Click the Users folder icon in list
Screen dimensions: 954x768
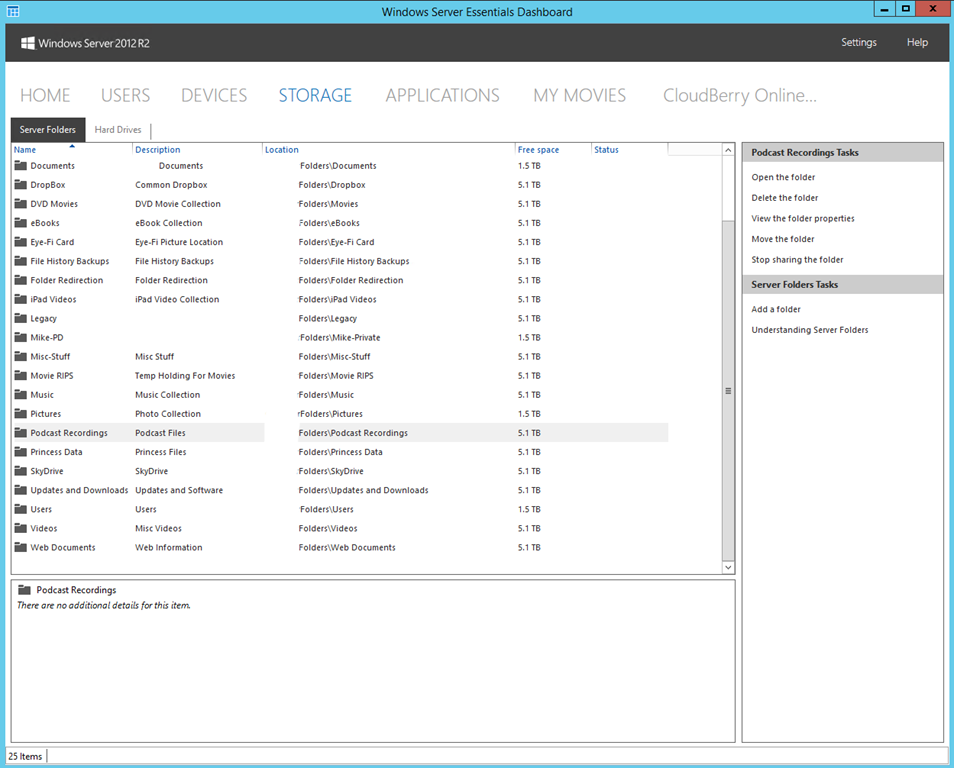[21, 509]
